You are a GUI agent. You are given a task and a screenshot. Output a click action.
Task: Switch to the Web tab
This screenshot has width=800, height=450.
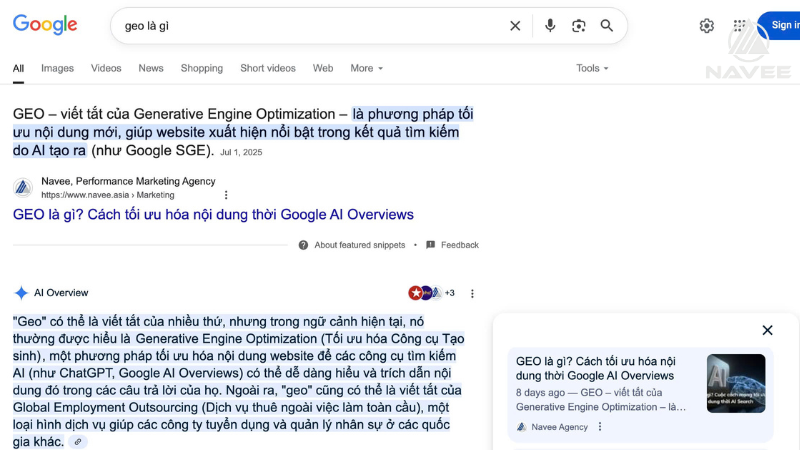[x=323, y=68]
